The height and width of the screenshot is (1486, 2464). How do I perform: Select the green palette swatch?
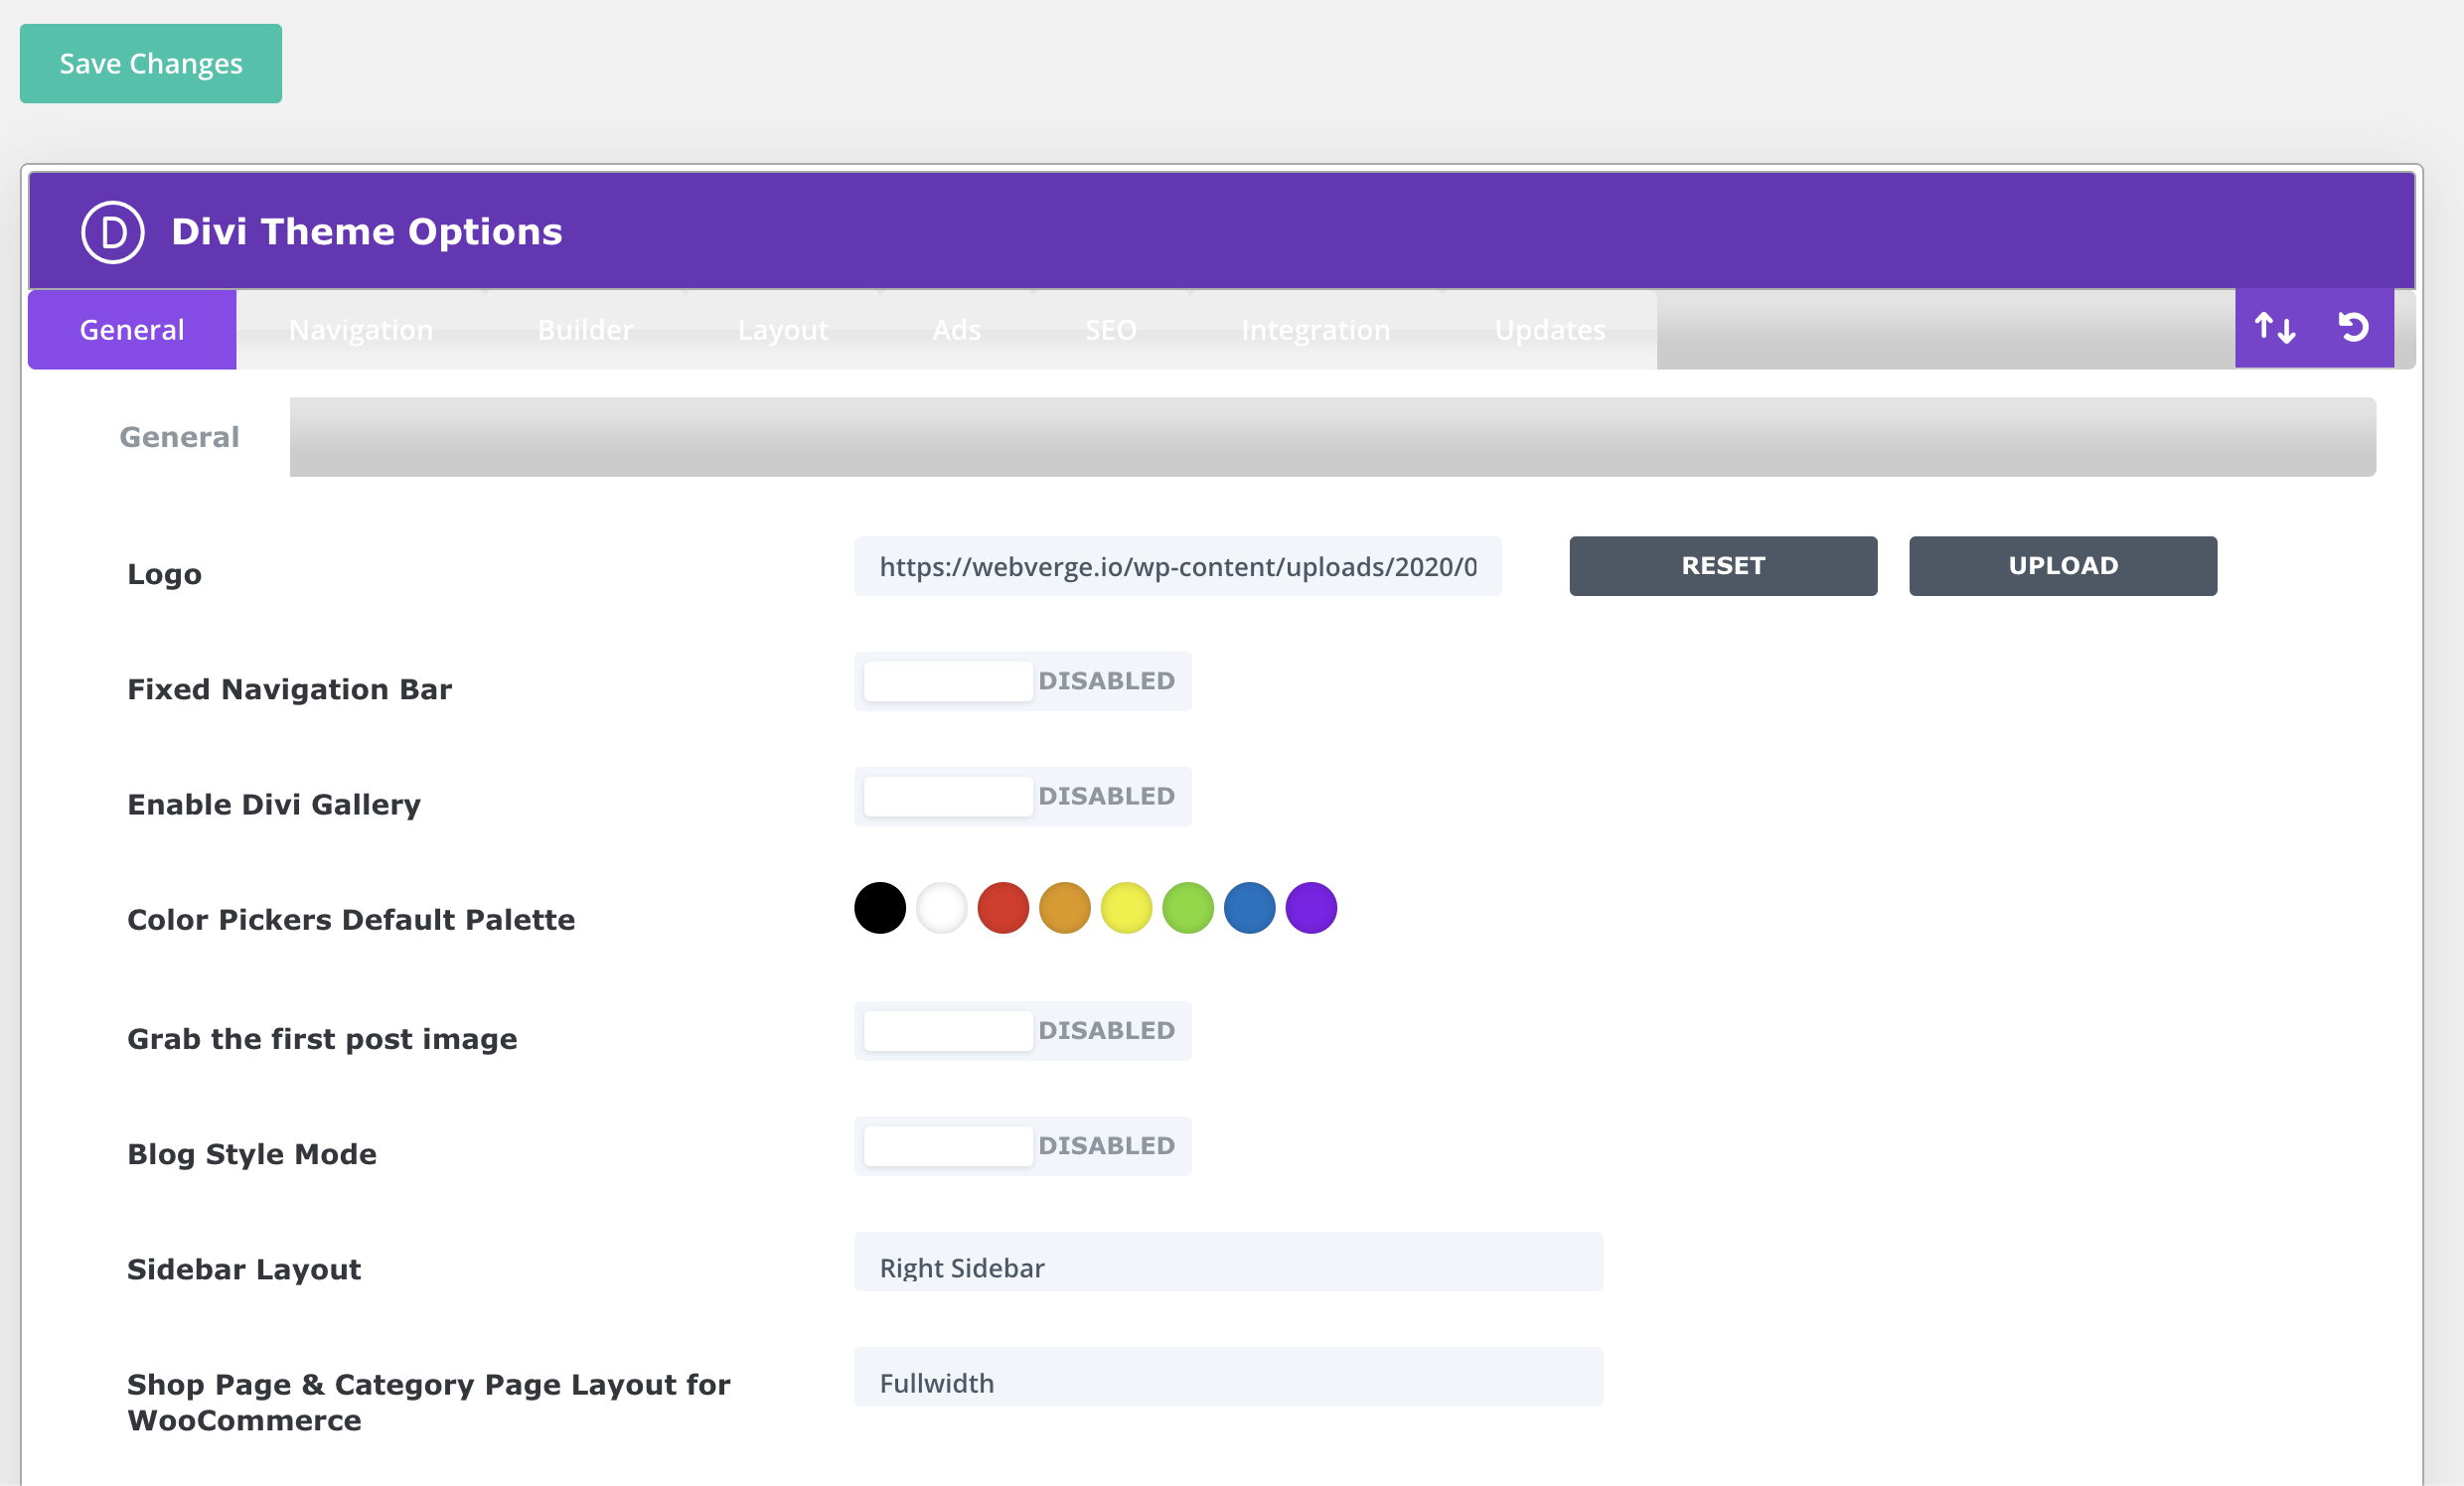point(1188,908)
